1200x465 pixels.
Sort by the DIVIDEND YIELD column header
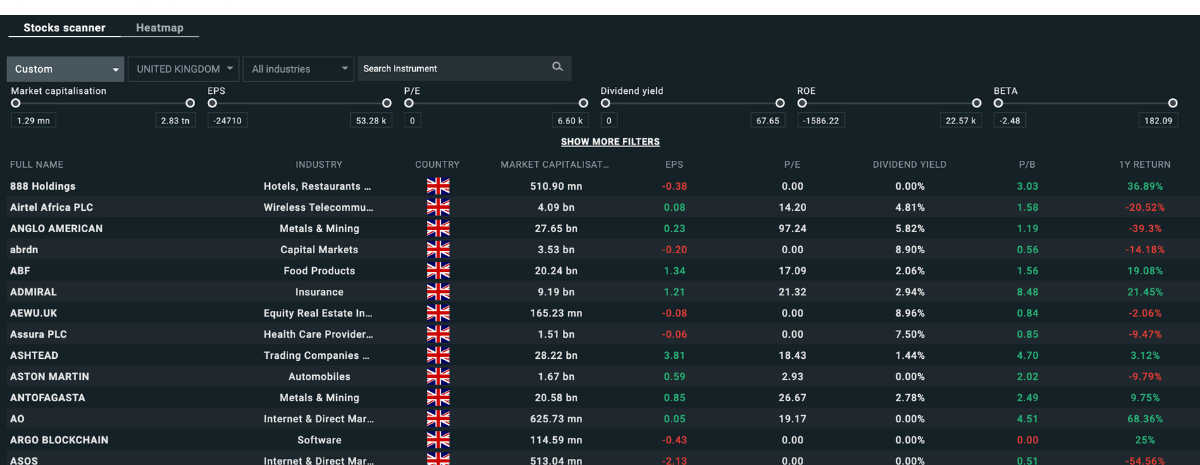click(909, 165)
